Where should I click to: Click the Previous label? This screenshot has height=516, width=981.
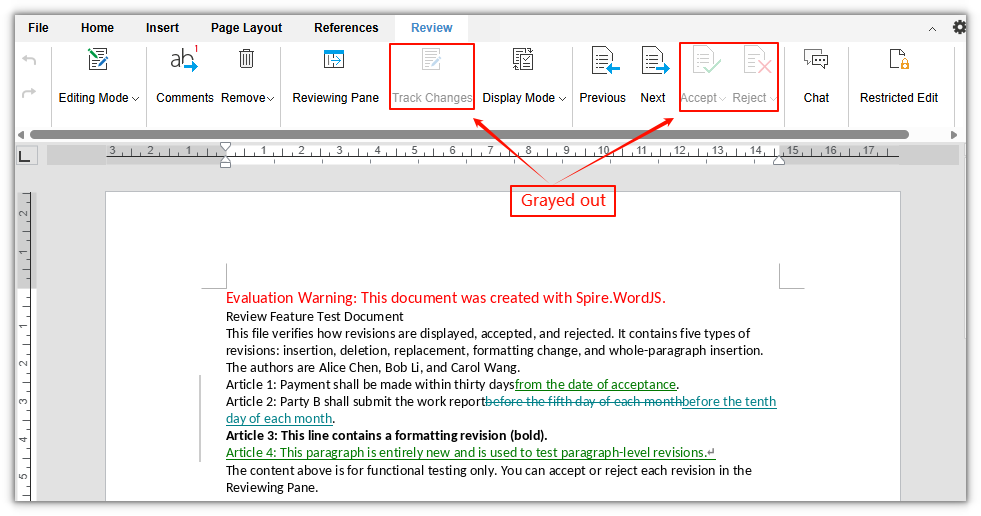point(602,98)
